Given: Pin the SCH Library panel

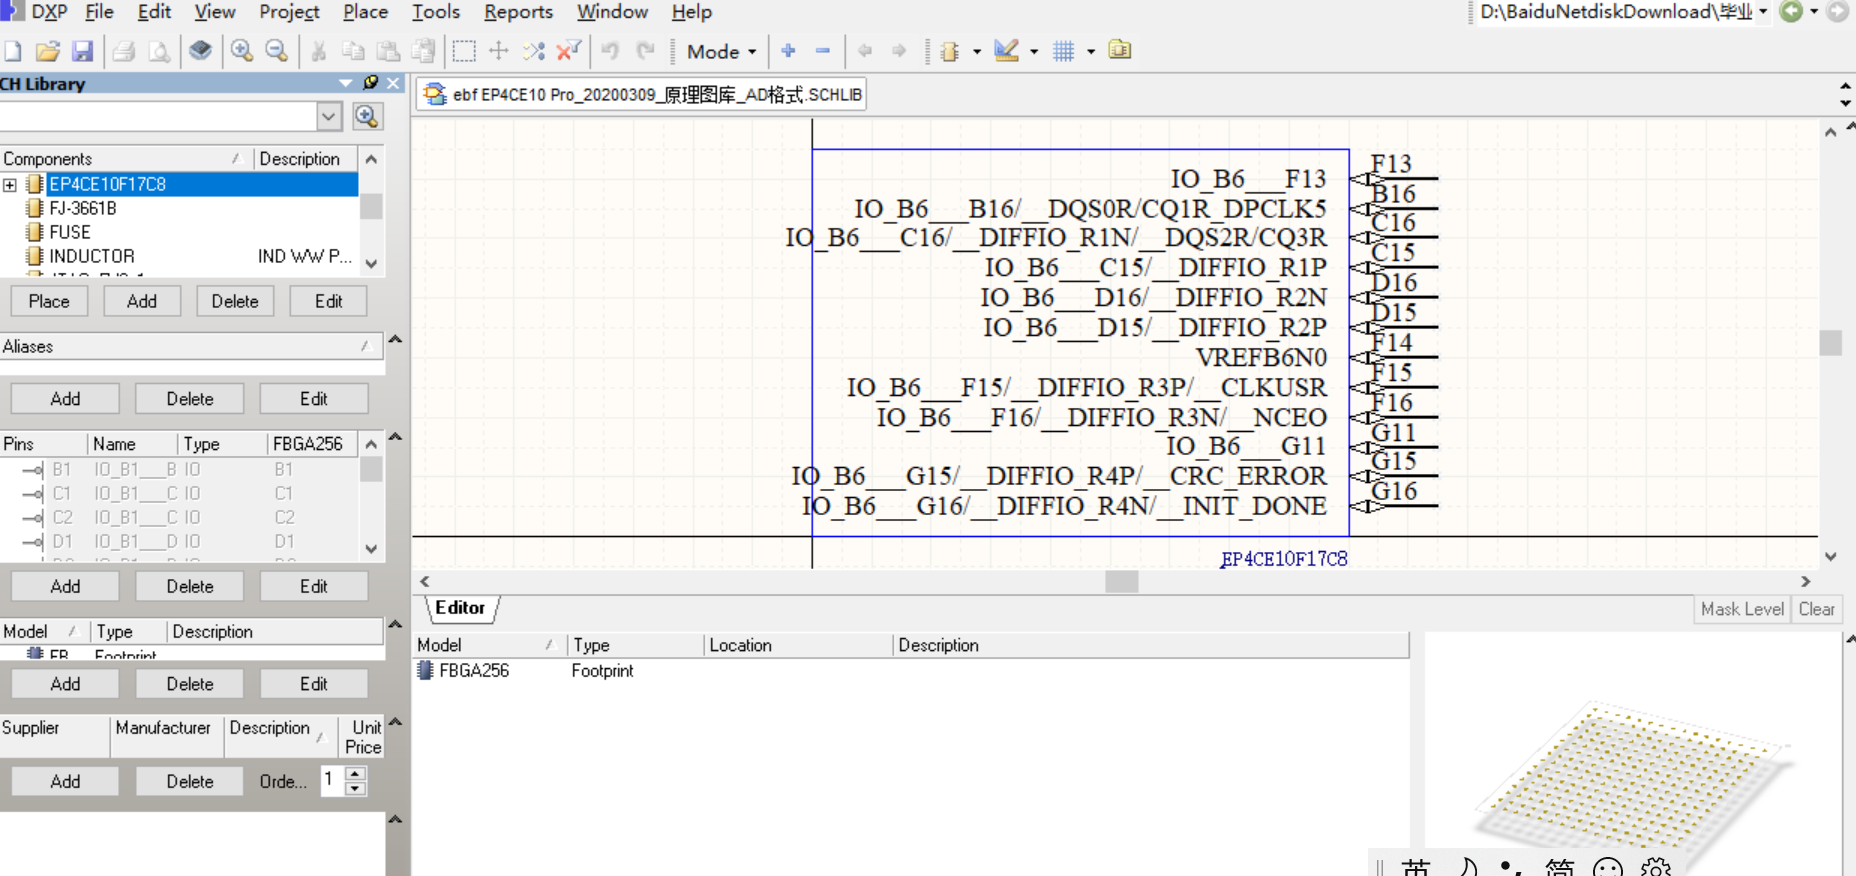Looking at the screenshot, I should 371,83.
